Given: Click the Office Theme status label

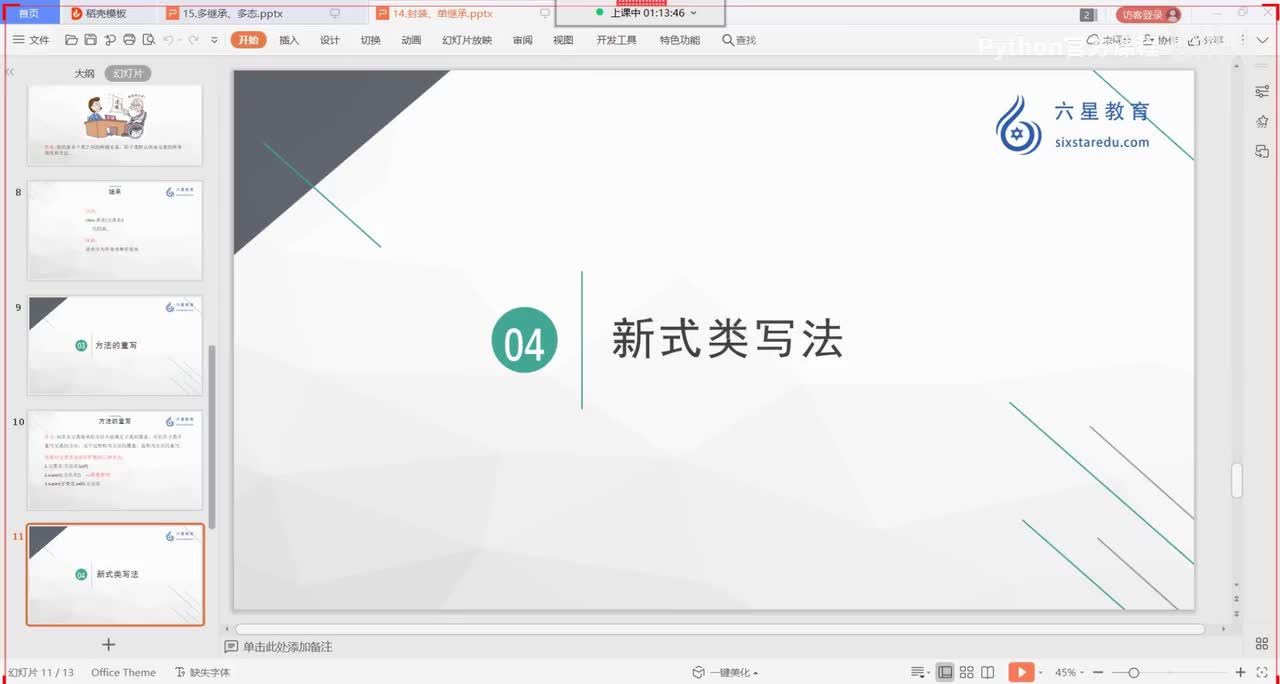Looking at the screenshot, I should (123, 672).
